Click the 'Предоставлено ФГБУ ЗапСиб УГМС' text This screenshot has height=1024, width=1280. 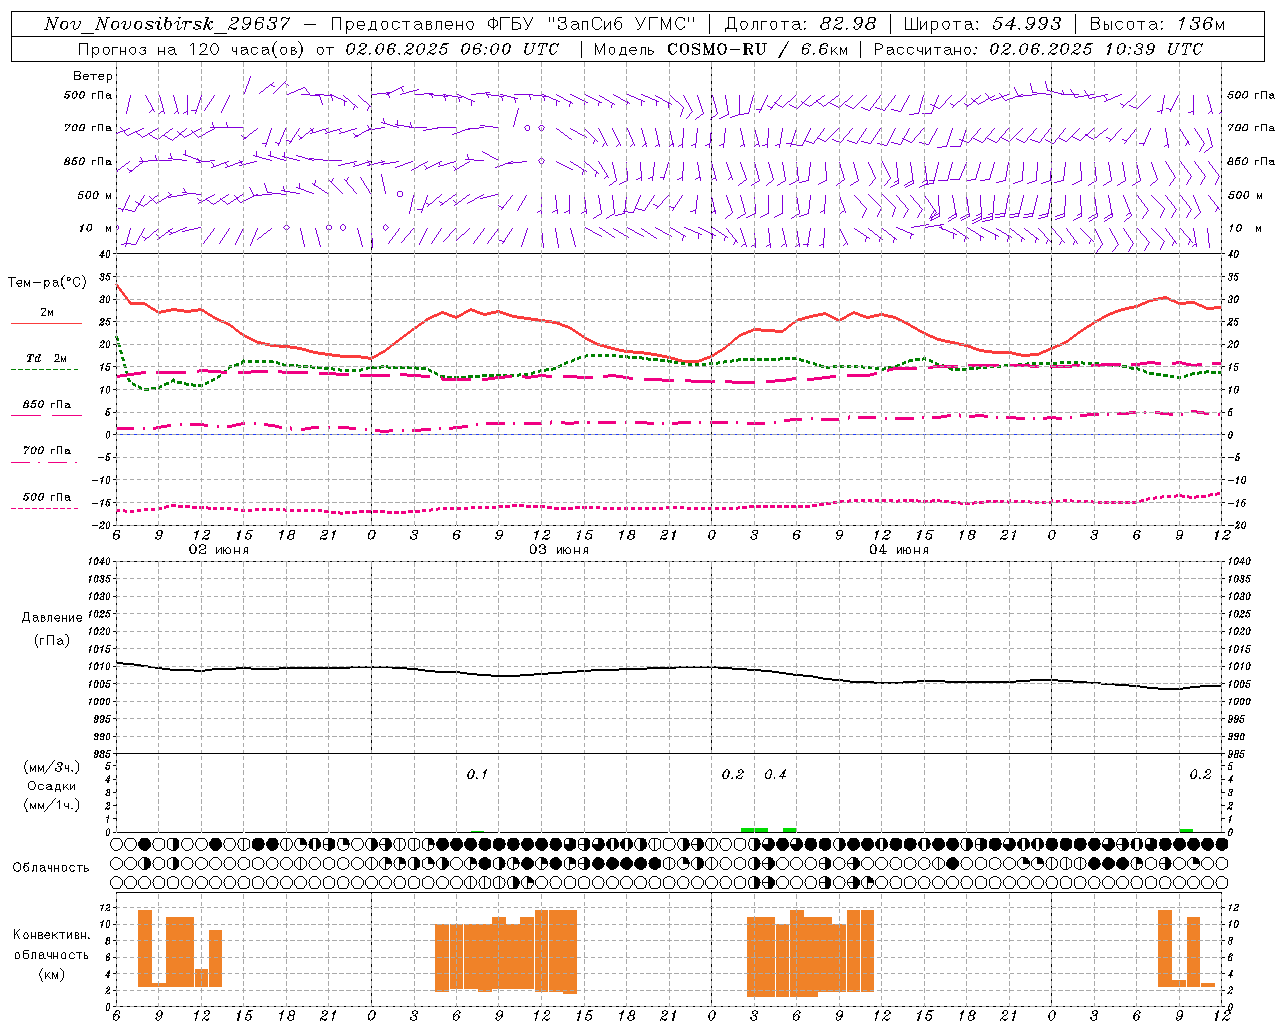pos(512,24)
